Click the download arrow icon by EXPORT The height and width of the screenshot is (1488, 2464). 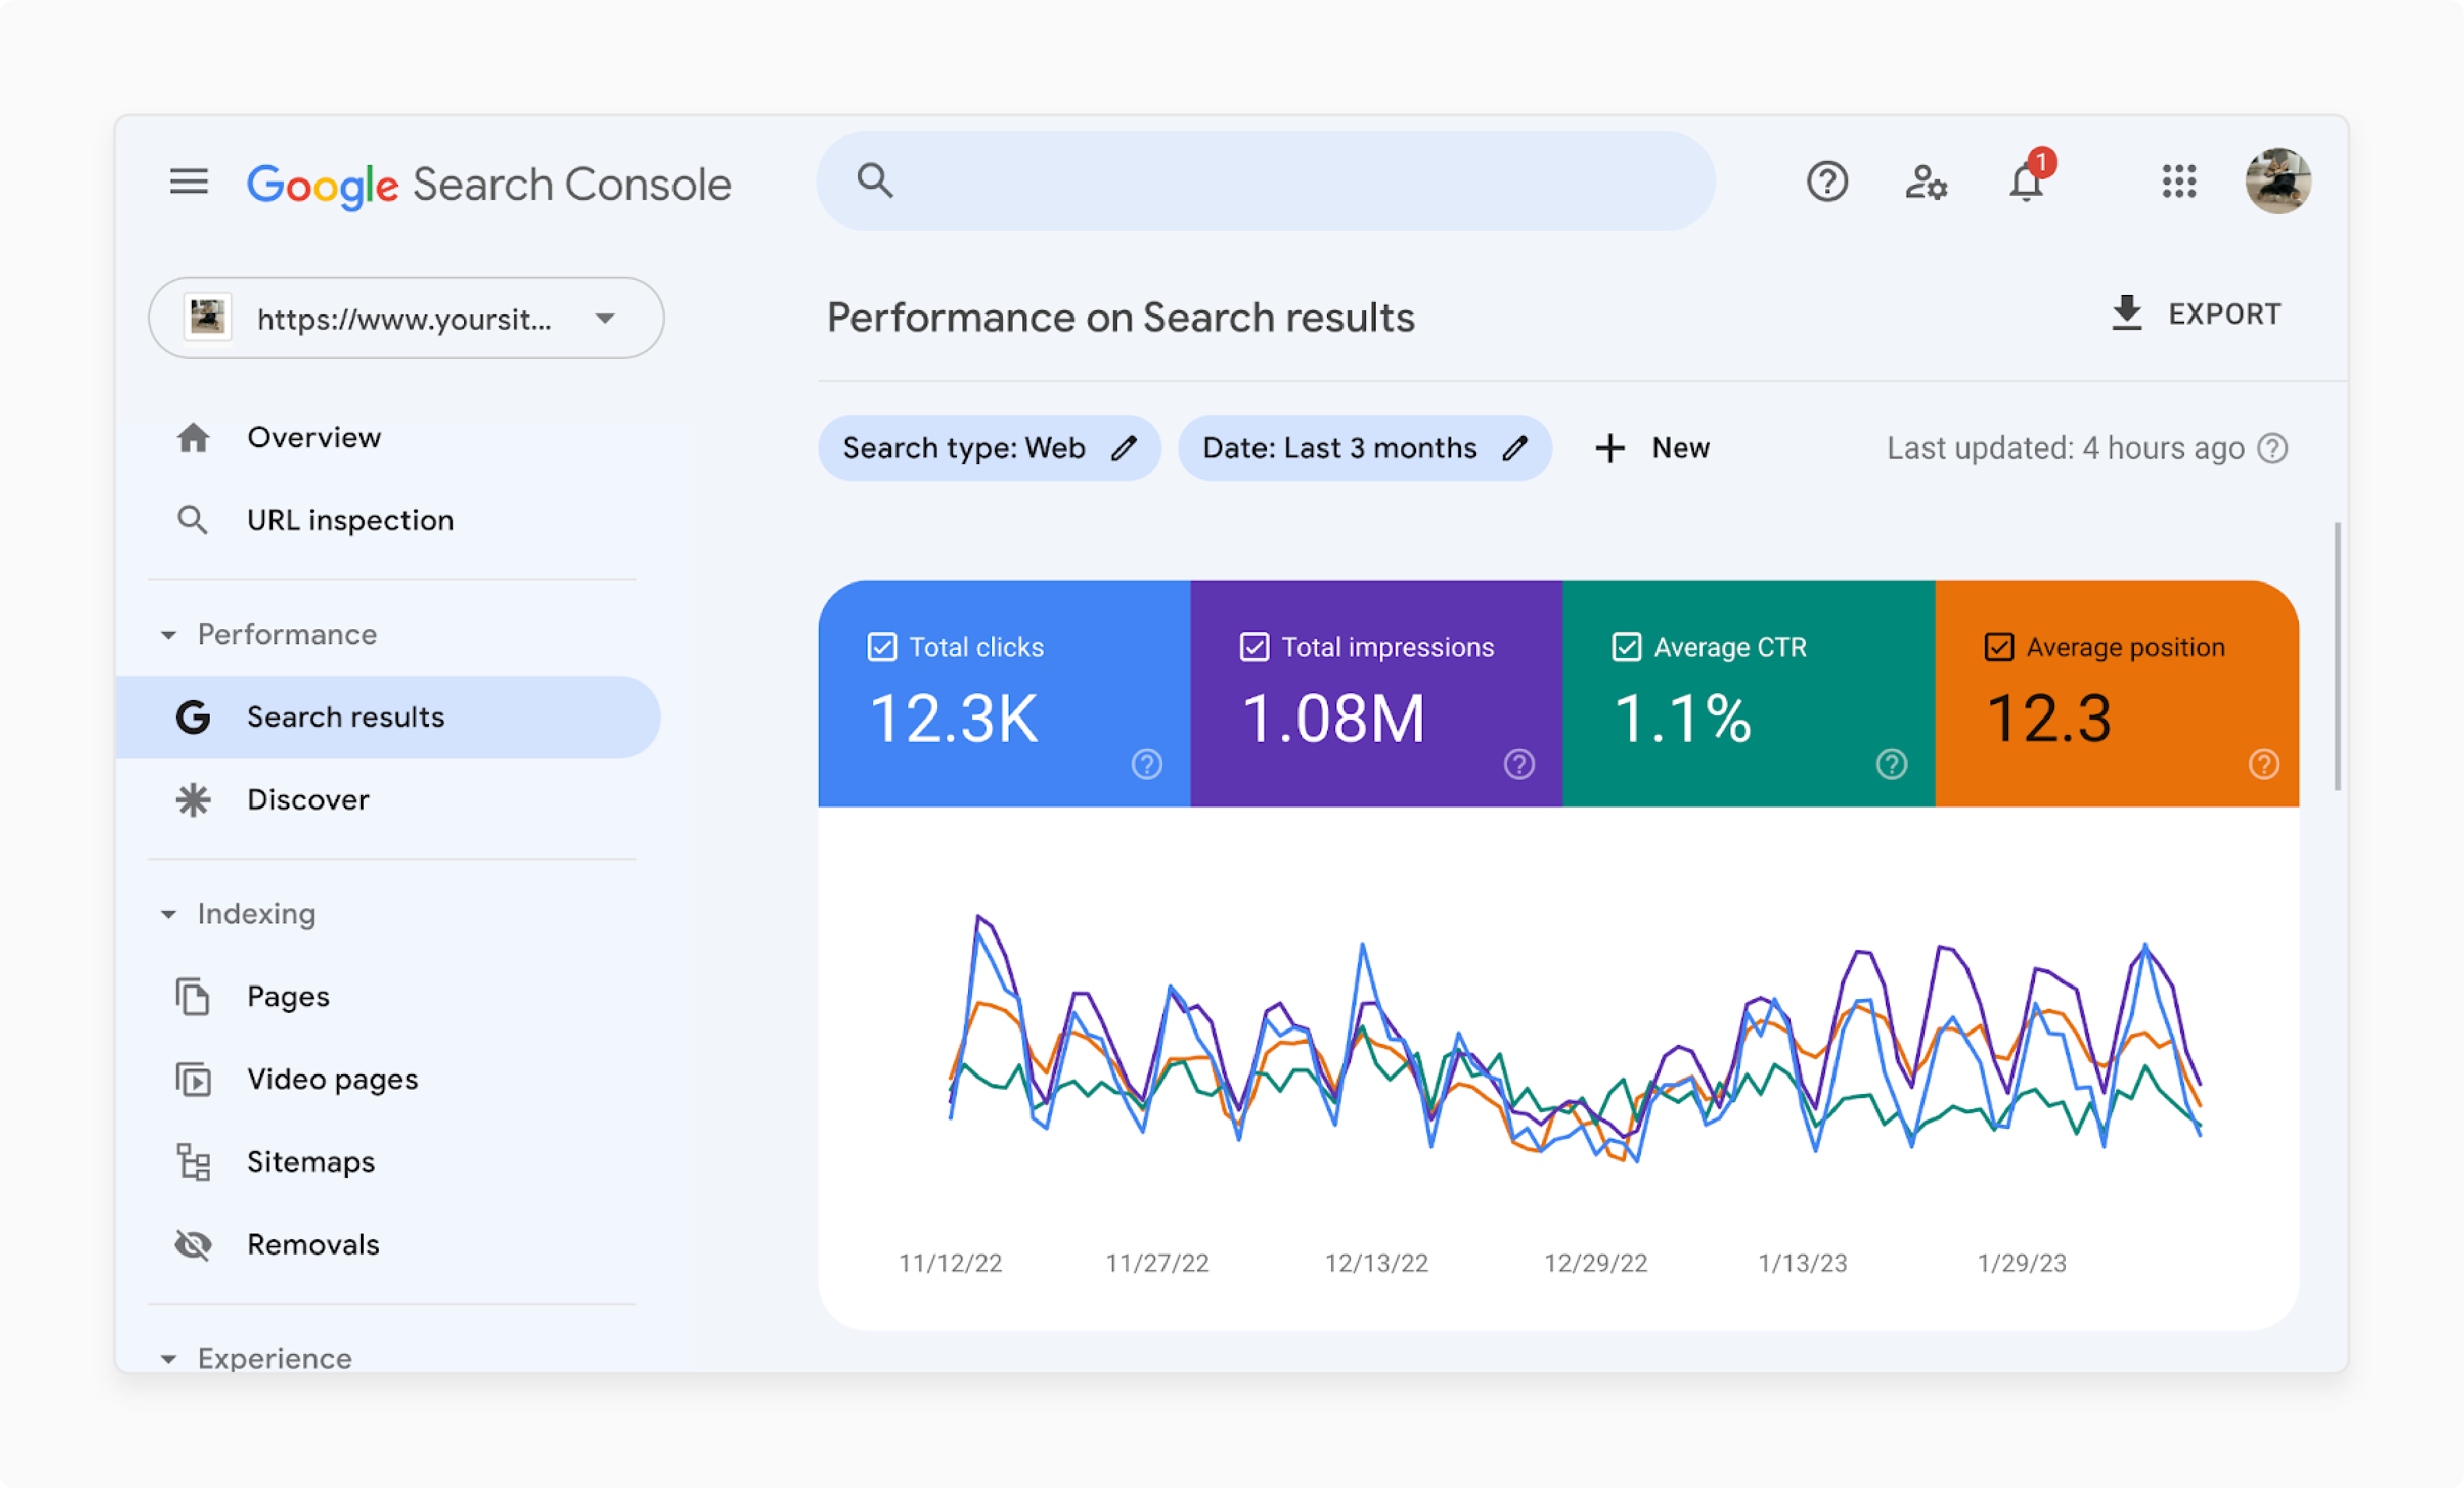[x=2126, y=314]
